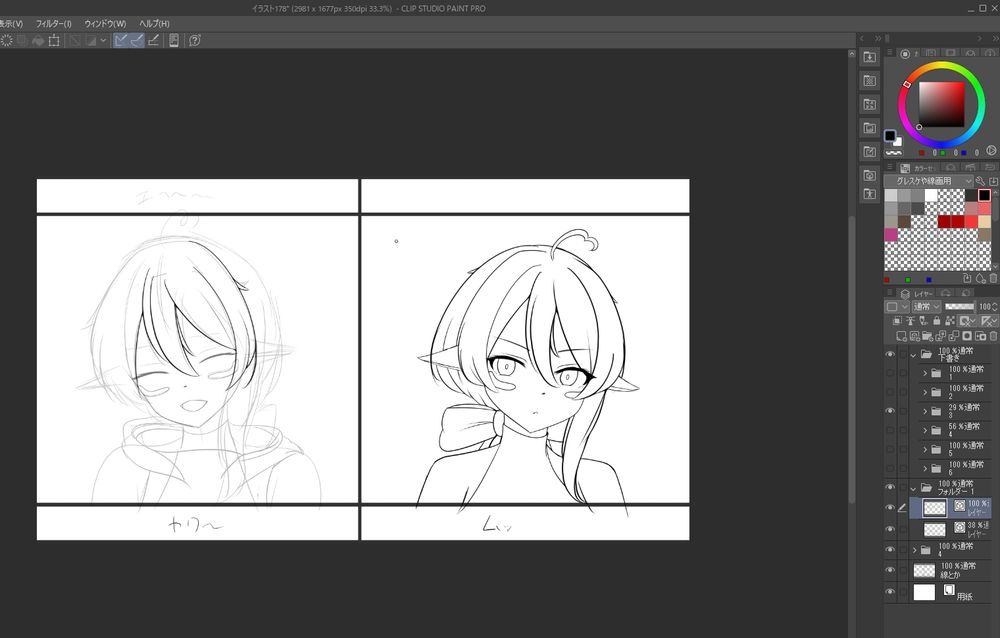Click the layer opacity slider bar
Viewport: 1000px width, 638px height.
959,307
